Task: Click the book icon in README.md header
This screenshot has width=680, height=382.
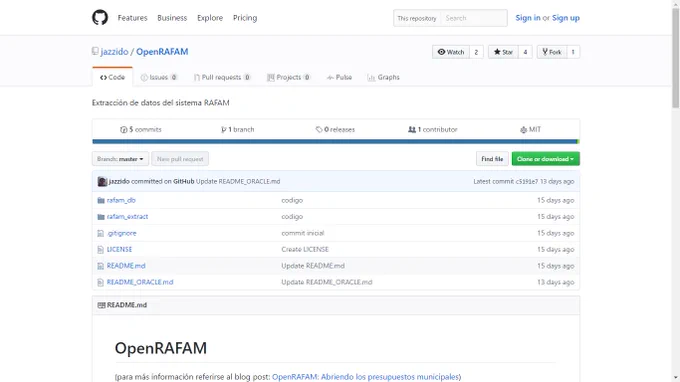Action: [x=101, y=305]
